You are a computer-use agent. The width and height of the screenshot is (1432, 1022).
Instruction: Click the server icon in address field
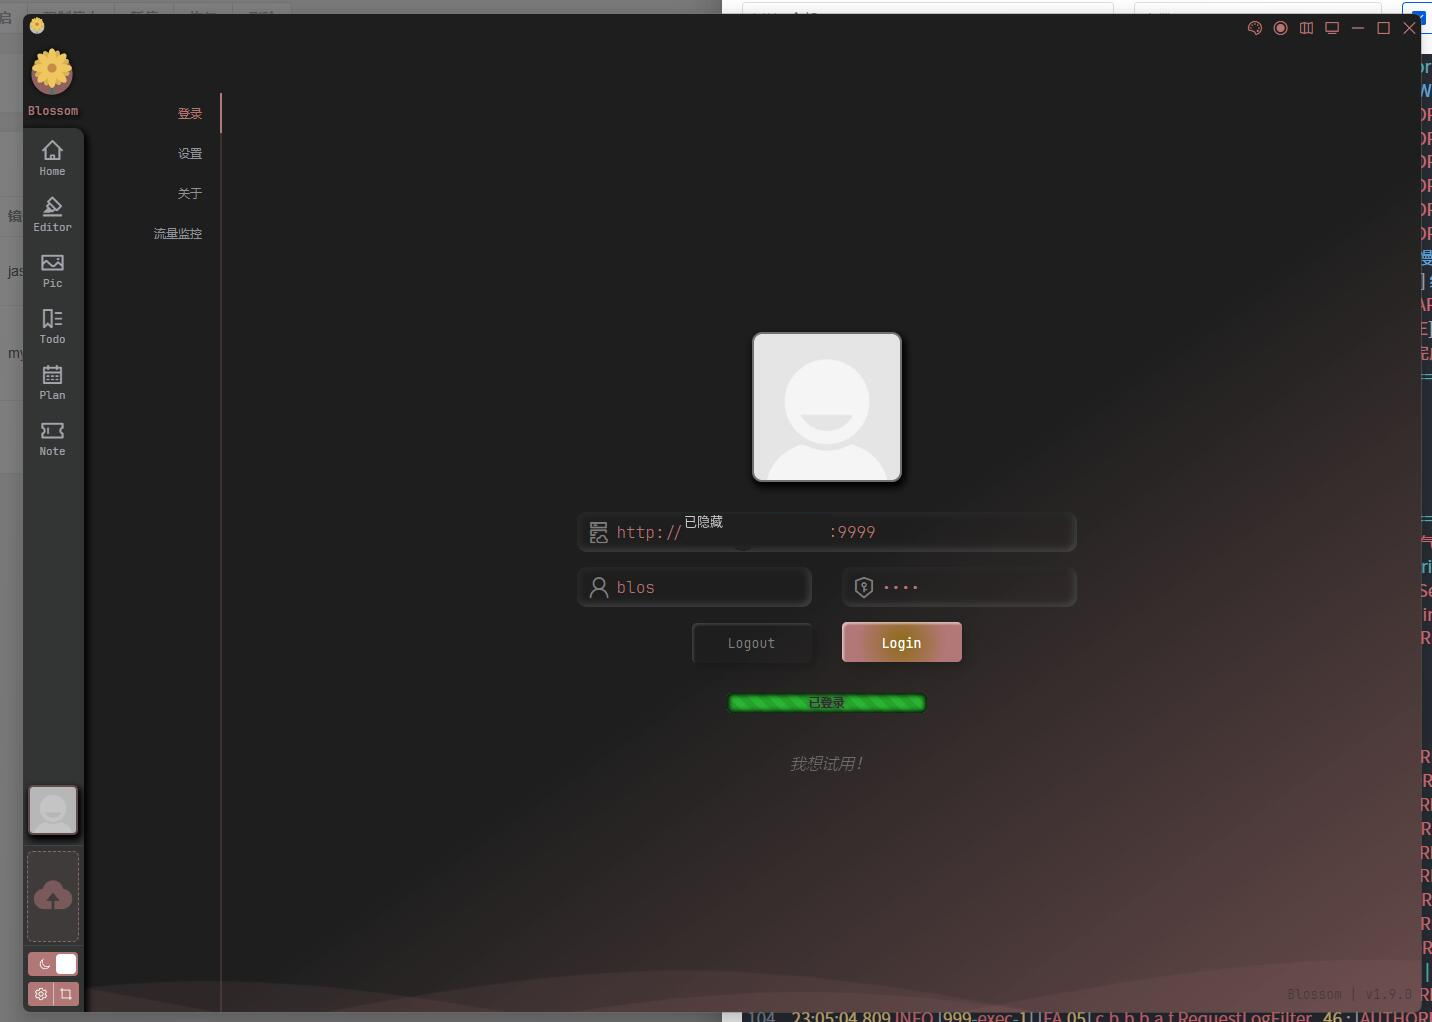[598, 532]
